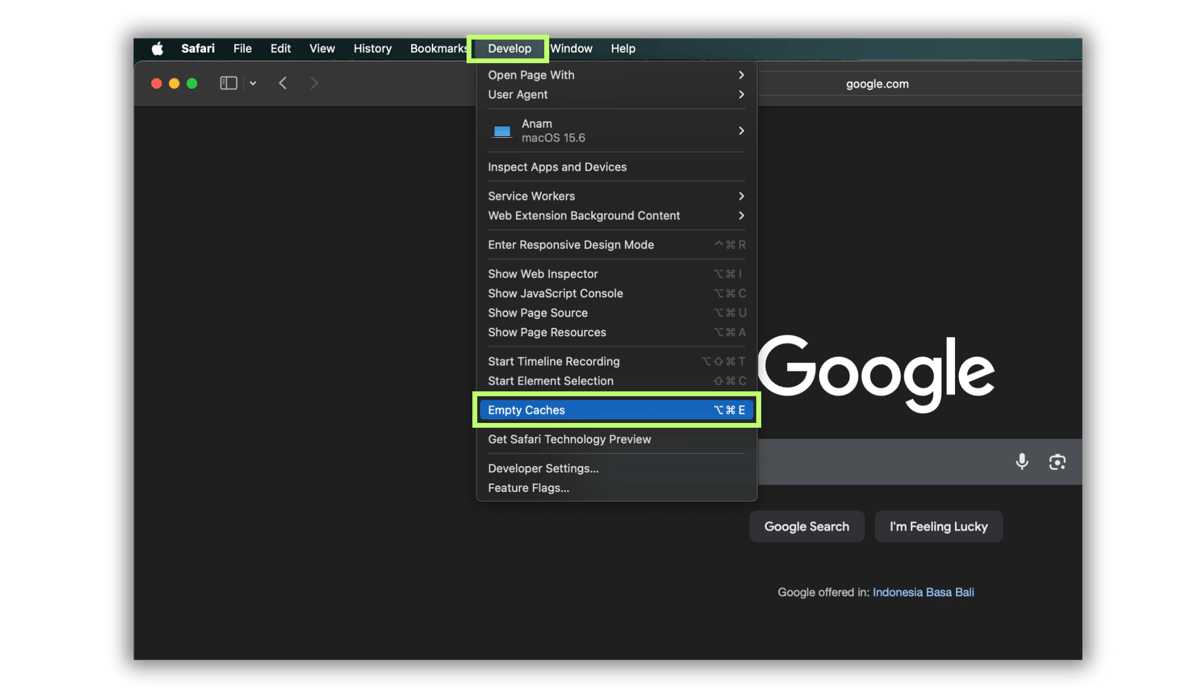Open the Bookmarks menu
Image resolution: width=1200 pixels, height=698 pixels.
(438, 48)
